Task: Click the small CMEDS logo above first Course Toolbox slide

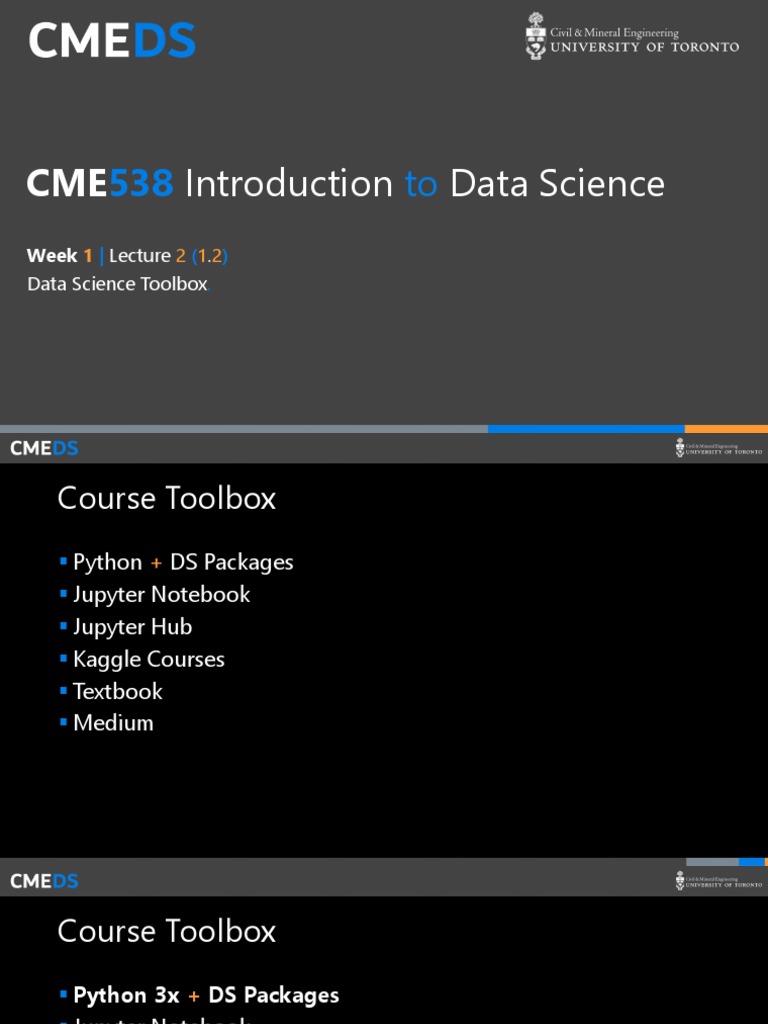Action: (44, 448)
